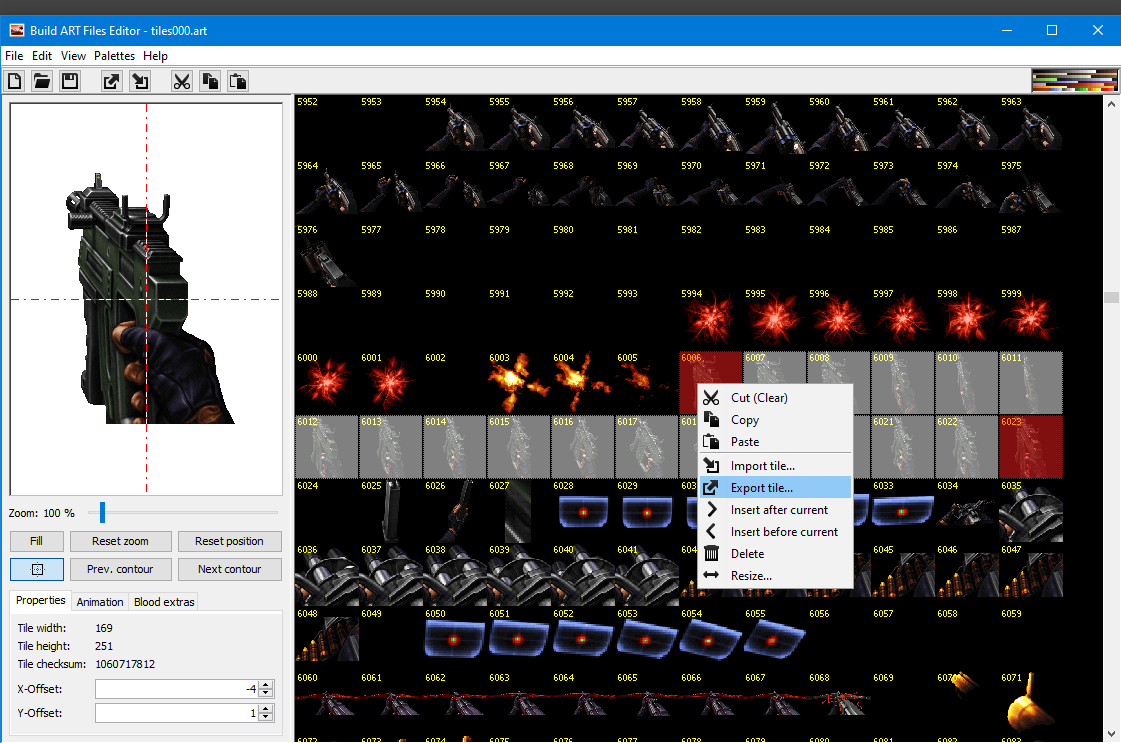The height and width of the screenshot is (743, 1121).
Task: Click the gun preview image canvas
Action: pos(147,299)
